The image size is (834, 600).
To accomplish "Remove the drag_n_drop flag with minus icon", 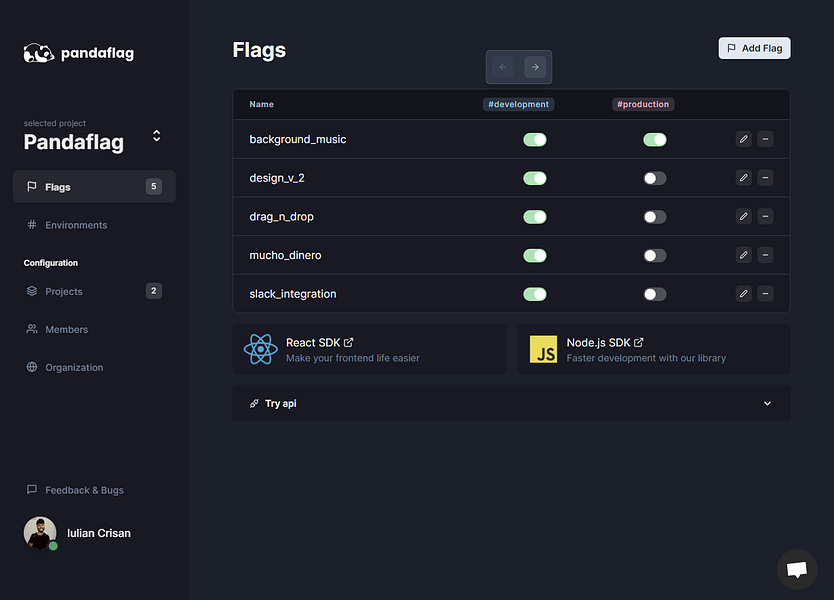I will click(x=765, y=216).
